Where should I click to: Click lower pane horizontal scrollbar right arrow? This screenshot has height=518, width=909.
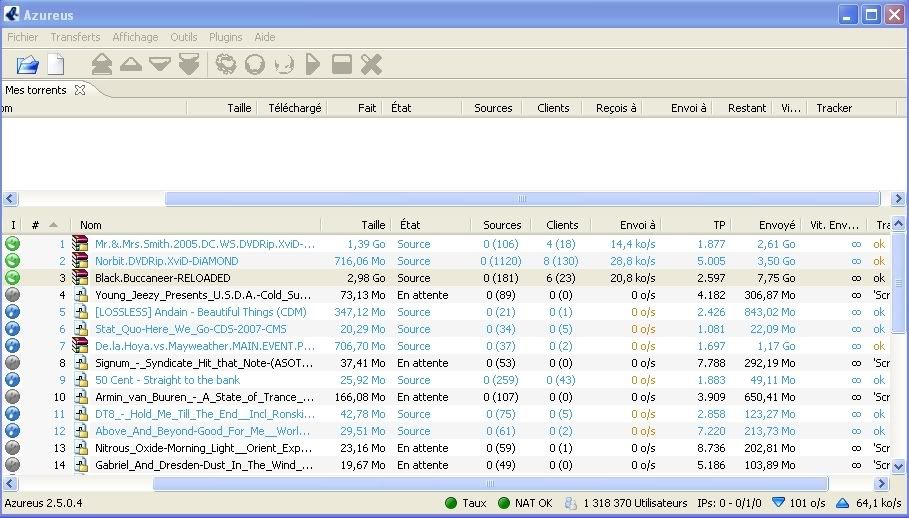pos(882,483)
